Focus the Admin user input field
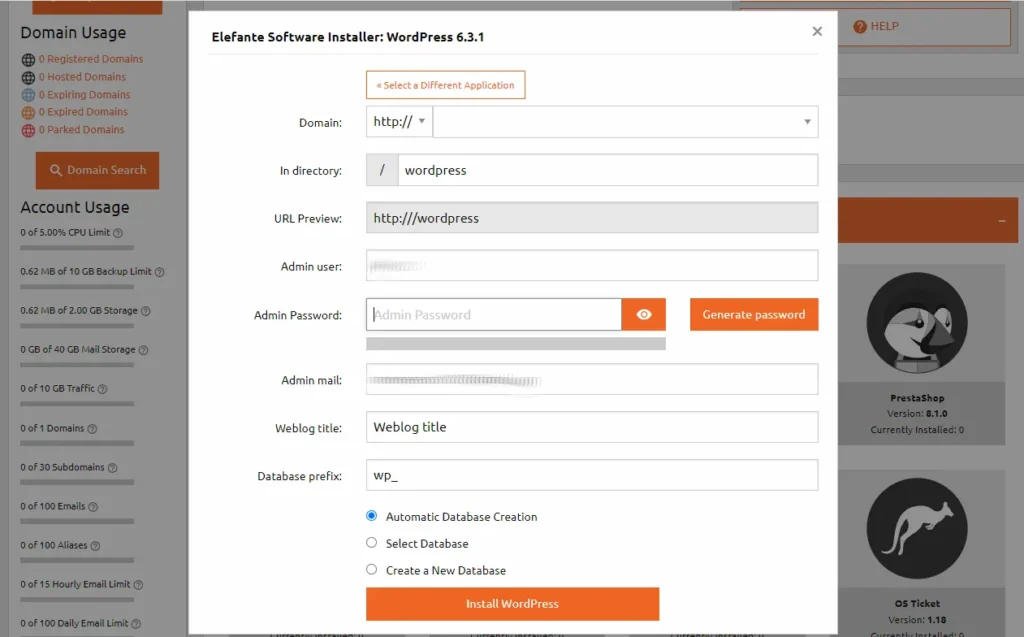Screen dimensions: 1024x637 (592, 266)
